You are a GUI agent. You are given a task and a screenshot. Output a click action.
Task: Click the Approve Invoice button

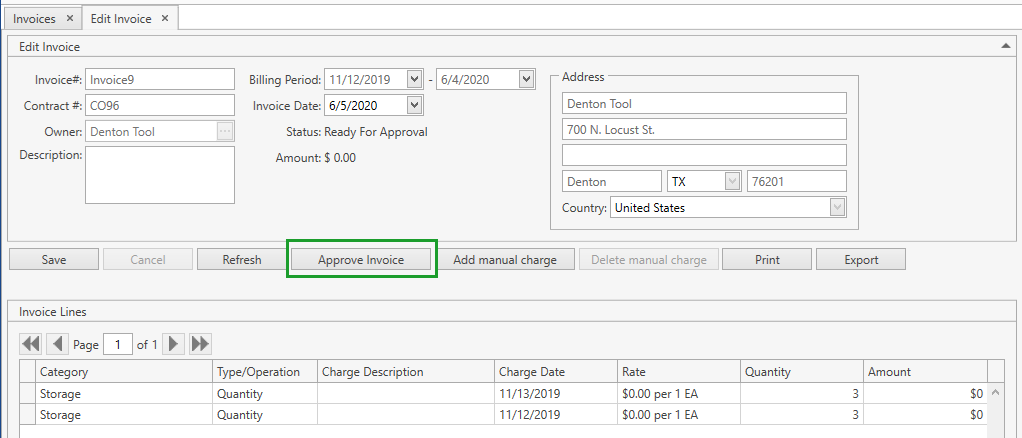(361, 260)
